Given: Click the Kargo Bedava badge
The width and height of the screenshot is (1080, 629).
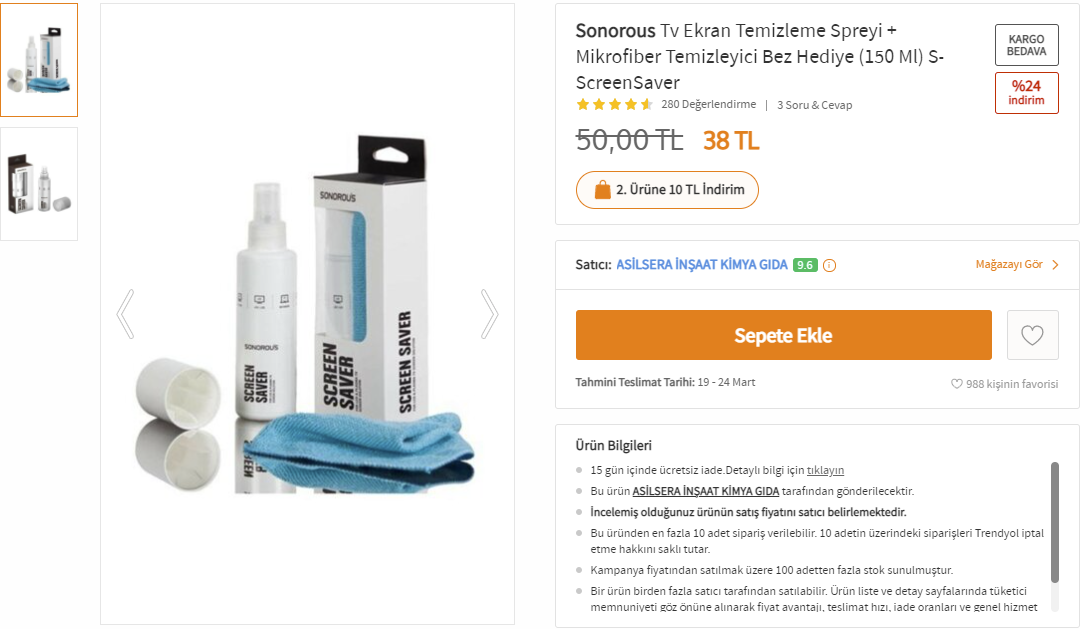Looking at the screenshot, I should click(1026, 45).
